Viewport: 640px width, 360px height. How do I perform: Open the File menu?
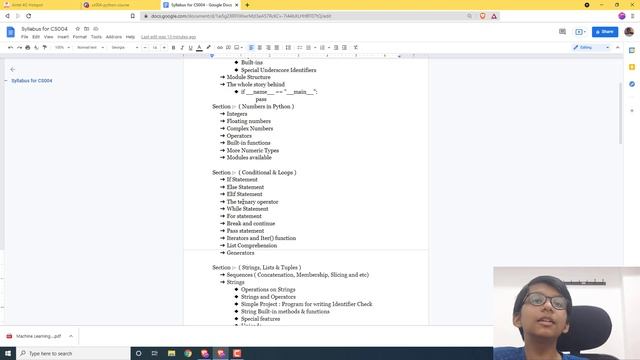(x=24, y=37)
